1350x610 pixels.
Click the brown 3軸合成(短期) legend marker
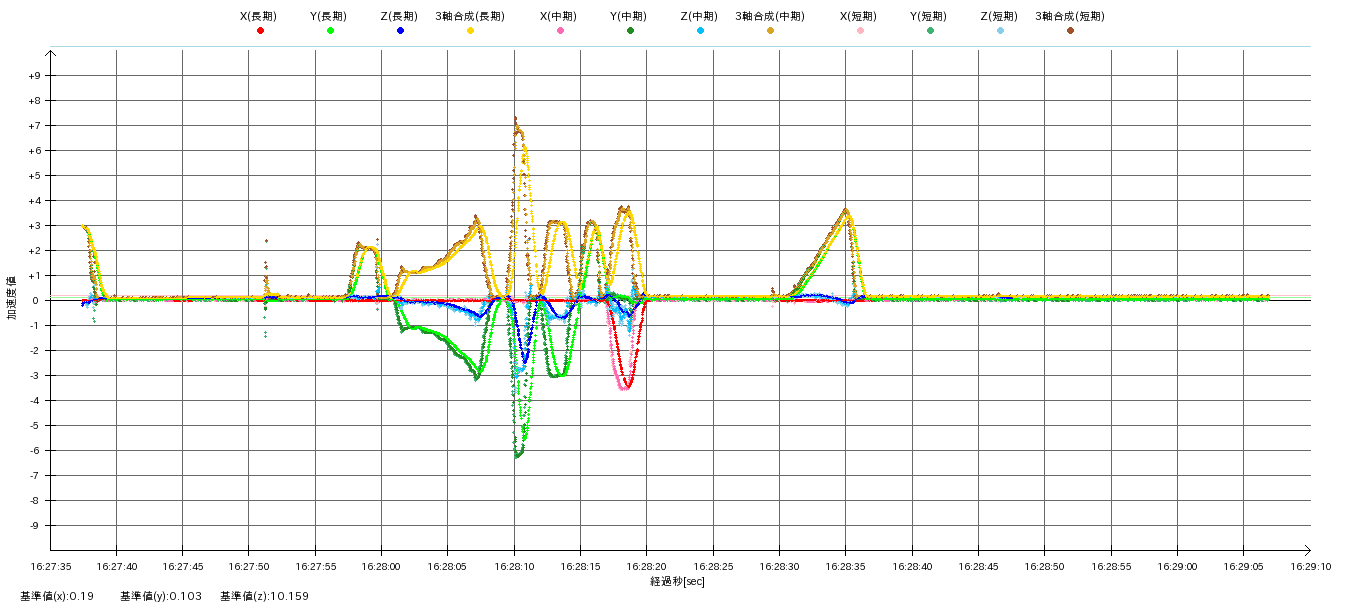(1070, 31)
